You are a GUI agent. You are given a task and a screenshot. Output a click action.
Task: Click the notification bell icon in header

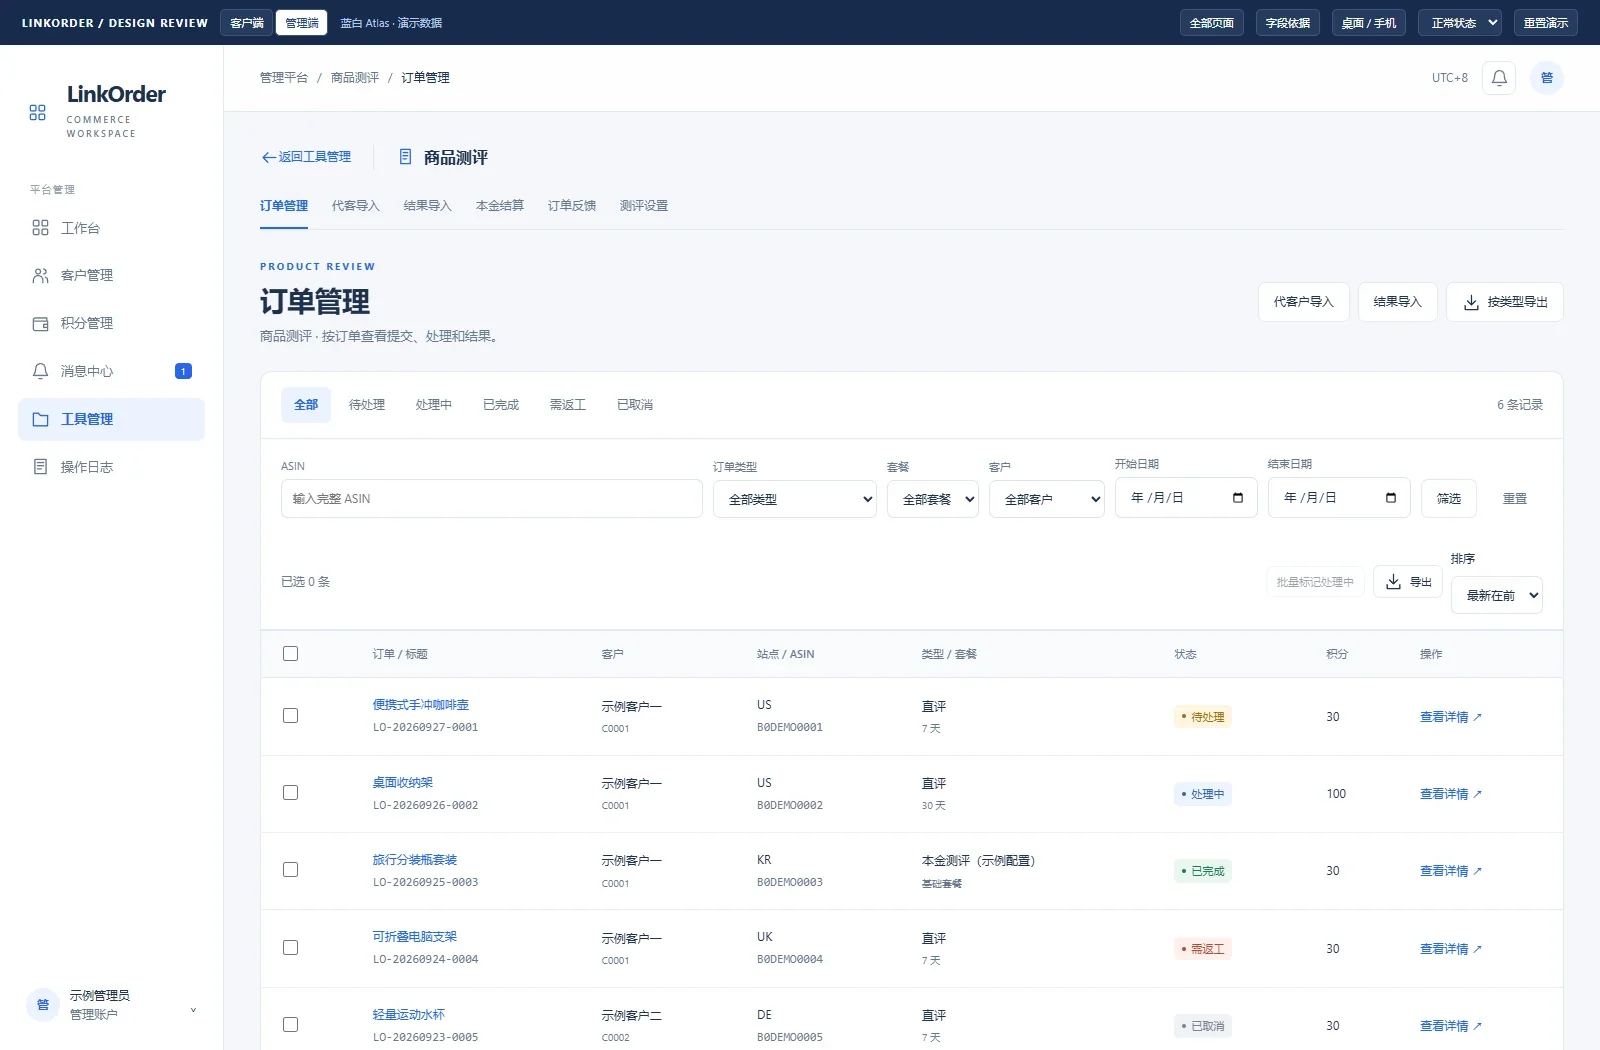[1499, 78]
